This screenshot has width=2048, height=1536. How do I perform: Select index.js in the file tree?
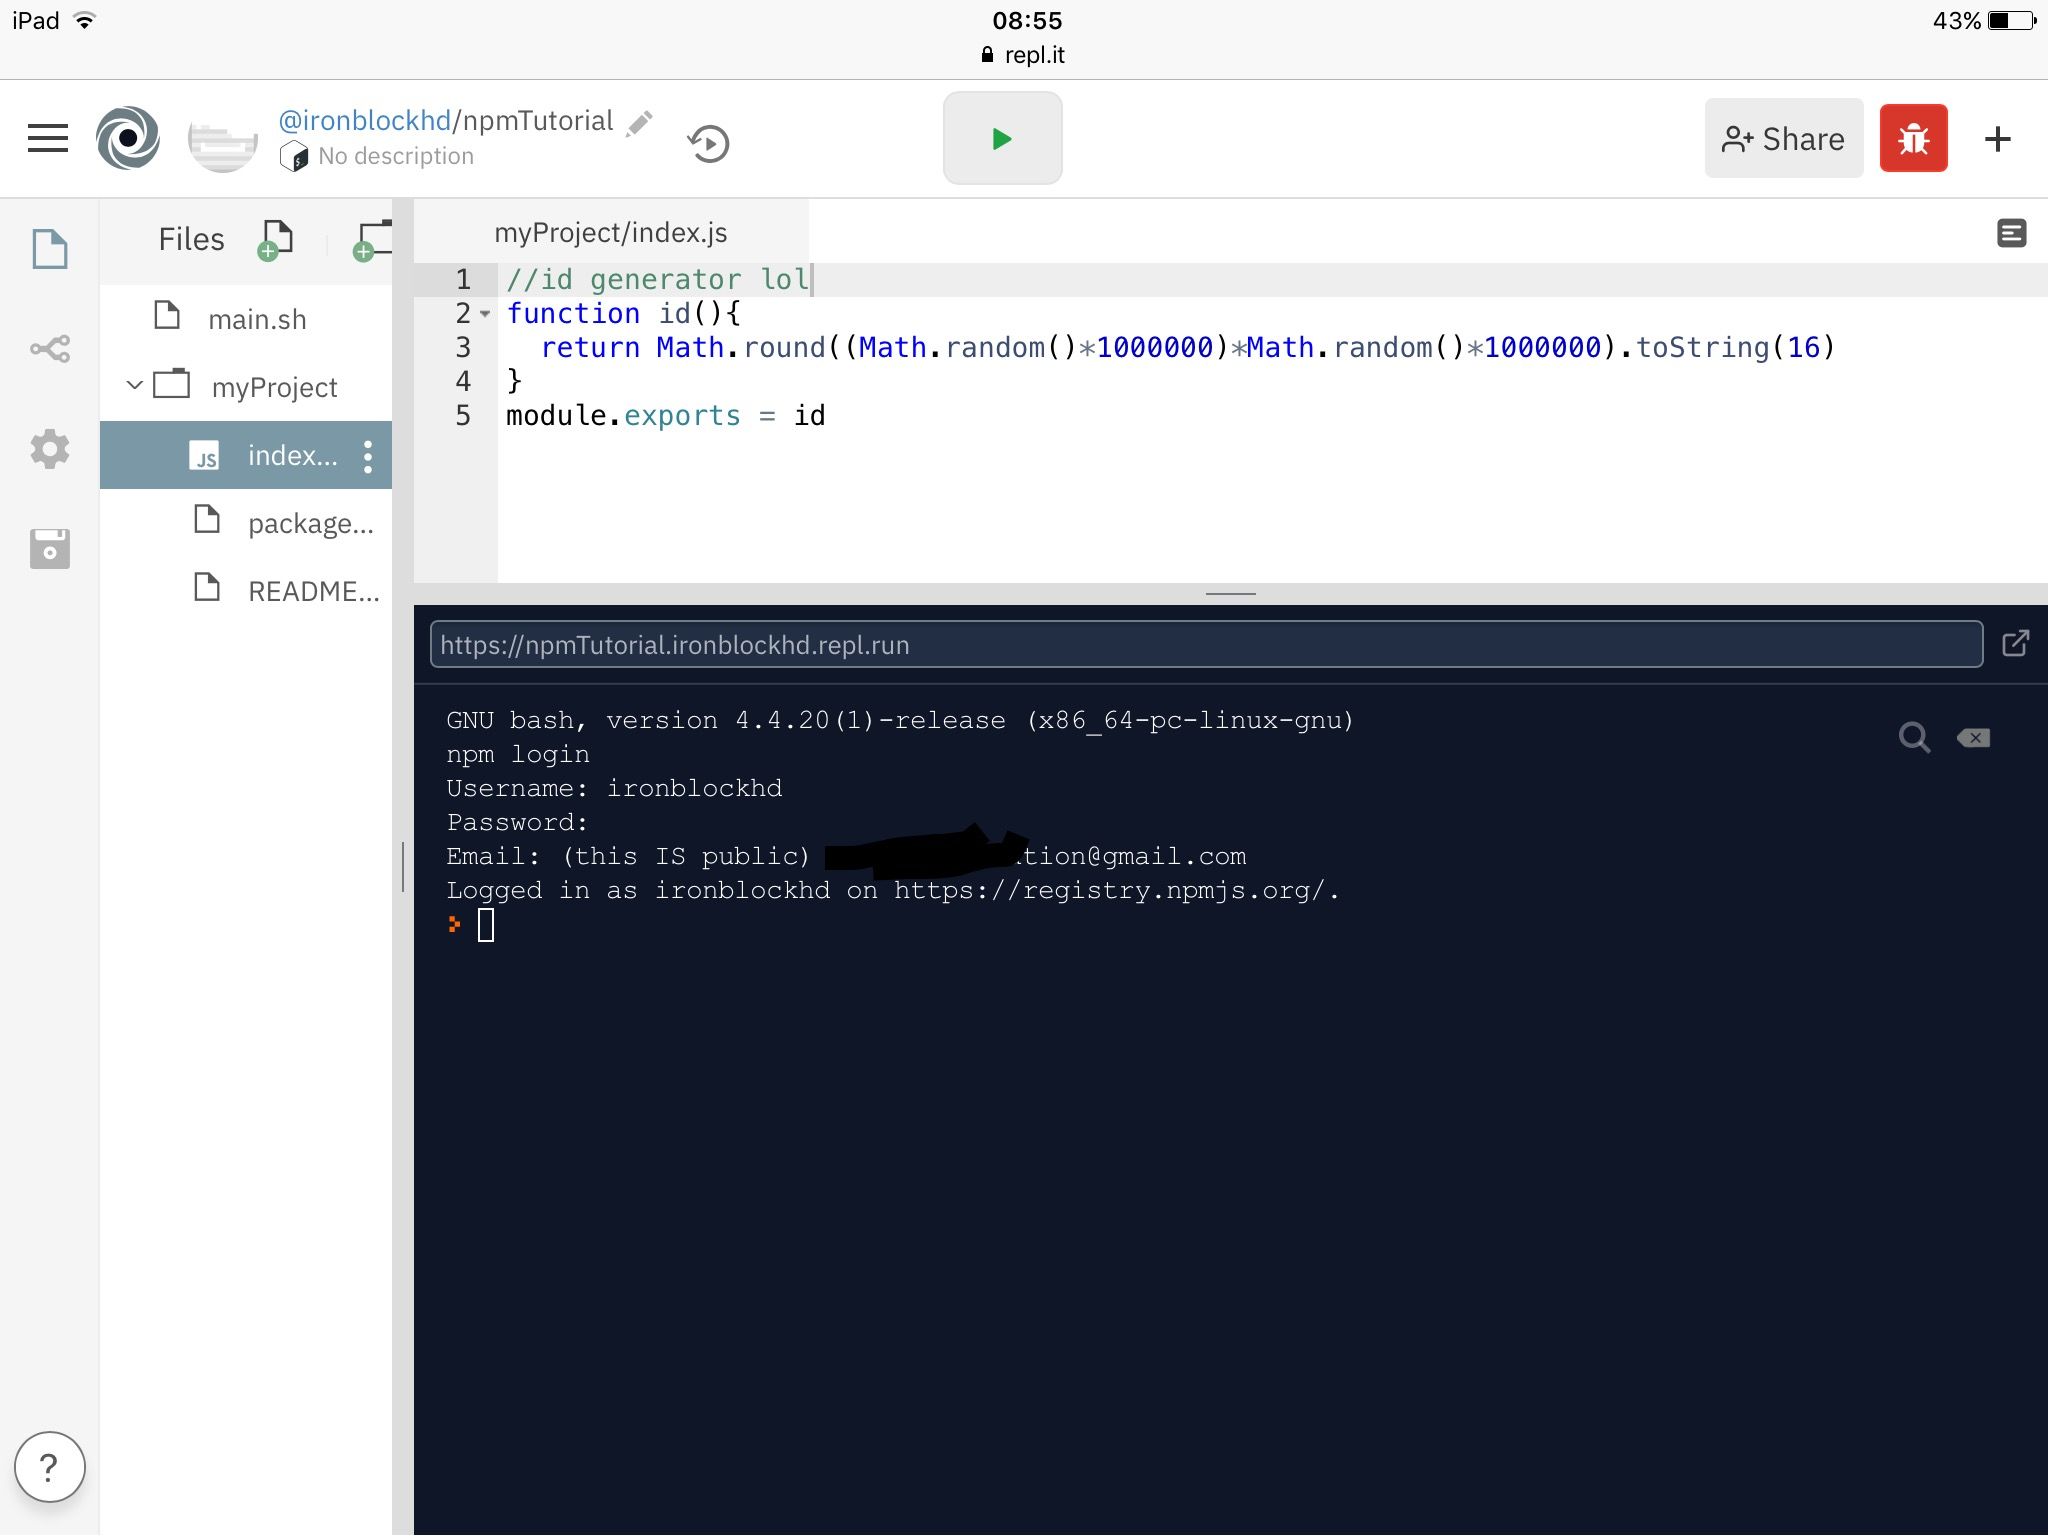click(x=246, y=455)
